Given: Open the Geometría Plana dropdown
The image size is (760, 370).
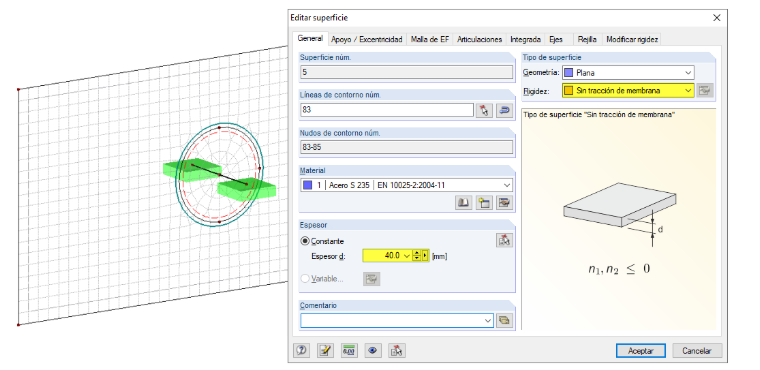Looking at the screenshot, I should coord(688,73).
